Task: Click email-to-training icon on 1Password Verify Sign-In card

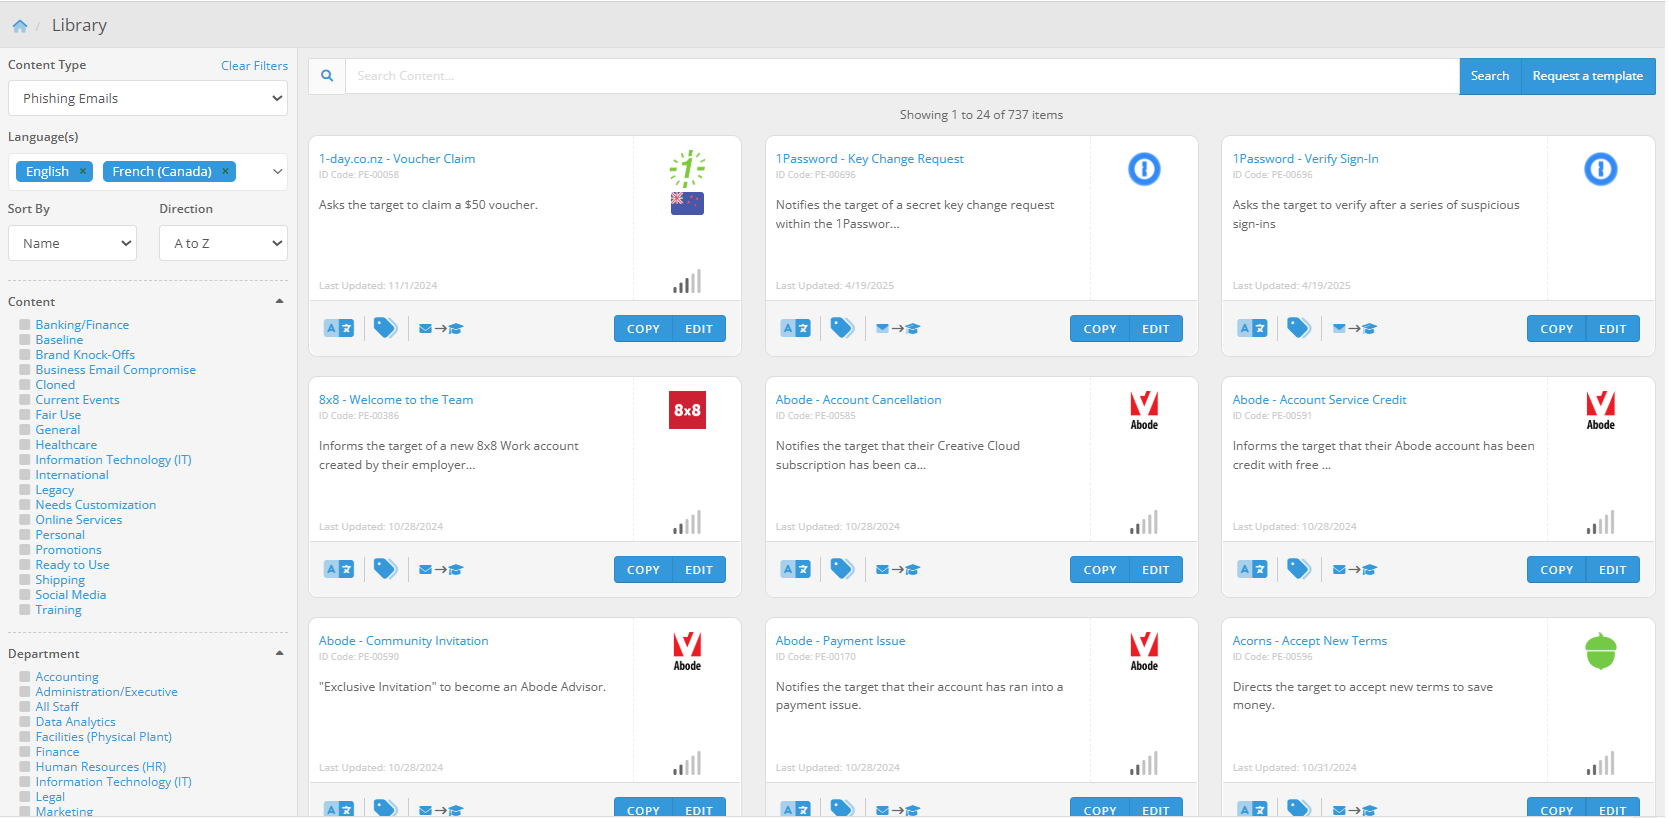Action: pos(1354,328)
